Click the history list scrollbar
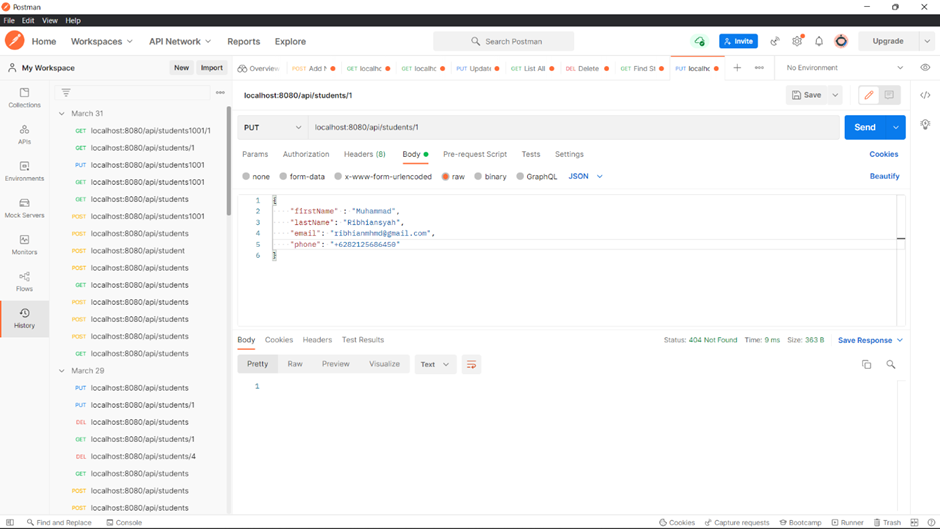 tap(228, 161)
